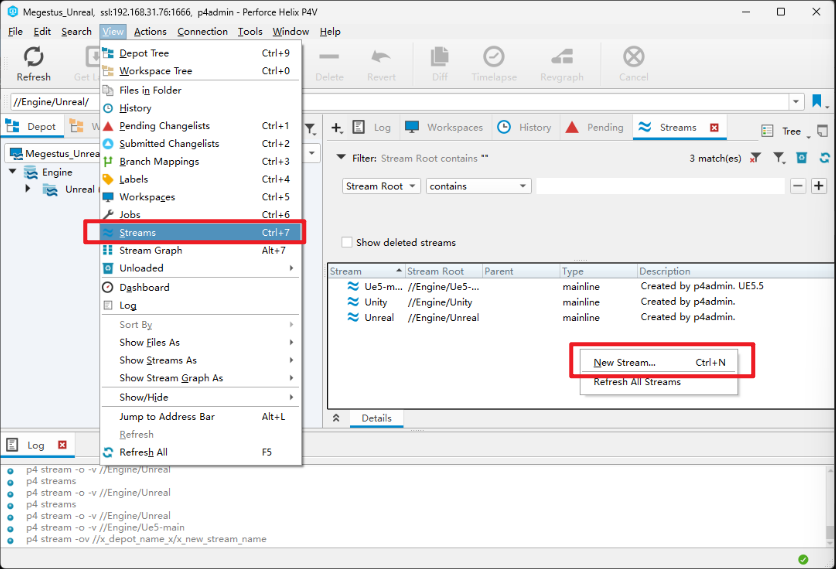Viewport: 836px width, 569px height.
Task: Open the Connection menu
Action: pyautogui.click(x=202, y=31)
